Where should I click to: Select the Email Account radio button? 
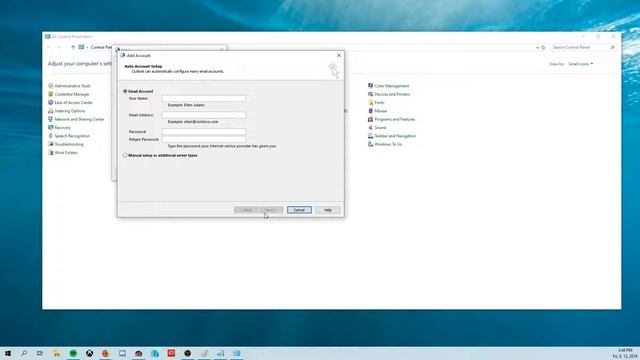pos(125,91)
